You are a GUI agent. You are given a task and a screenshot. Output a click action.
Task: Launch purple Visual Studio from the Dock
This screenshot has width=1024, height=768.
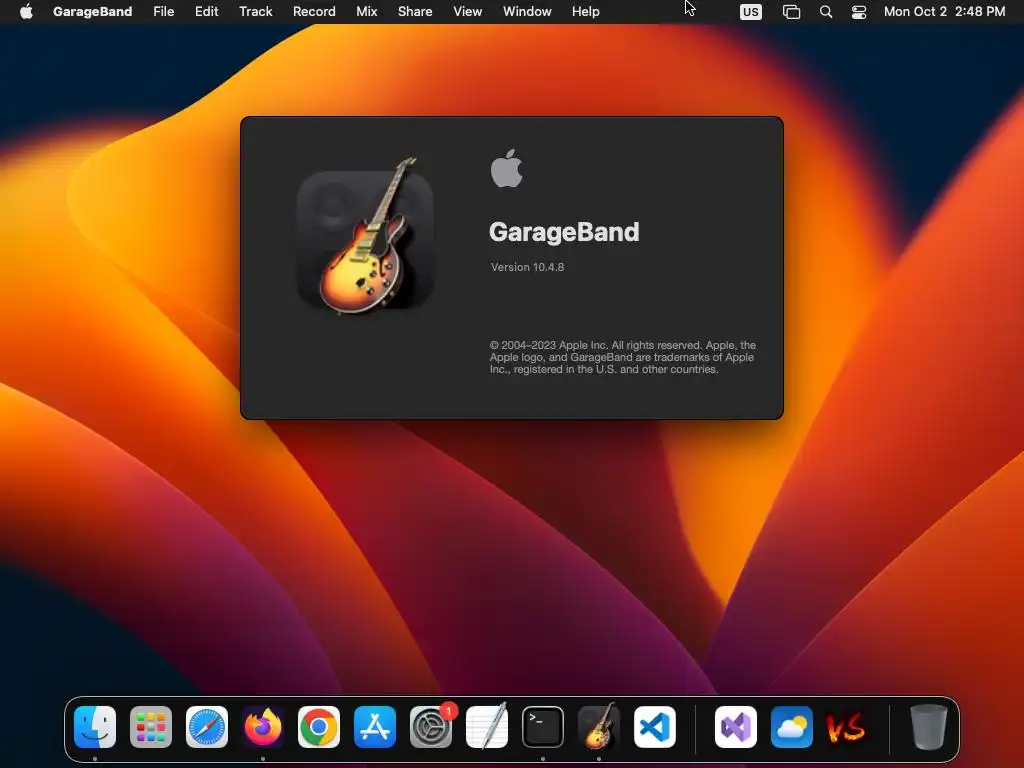point(735,726)
